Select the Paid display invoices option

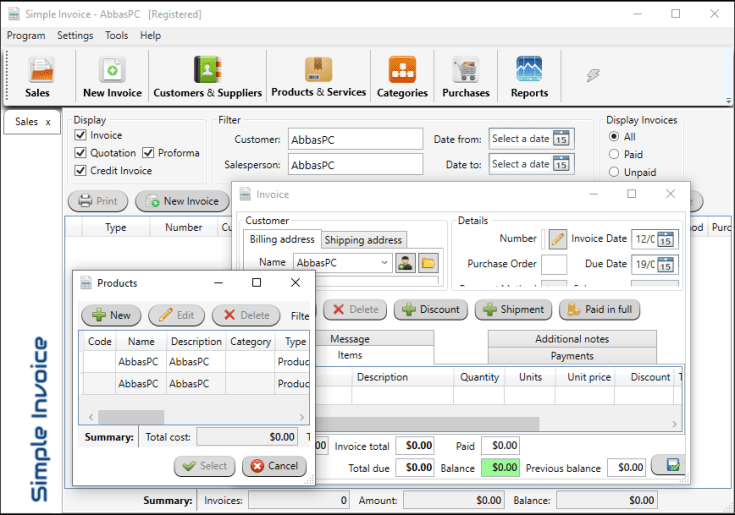pos(614,154)
